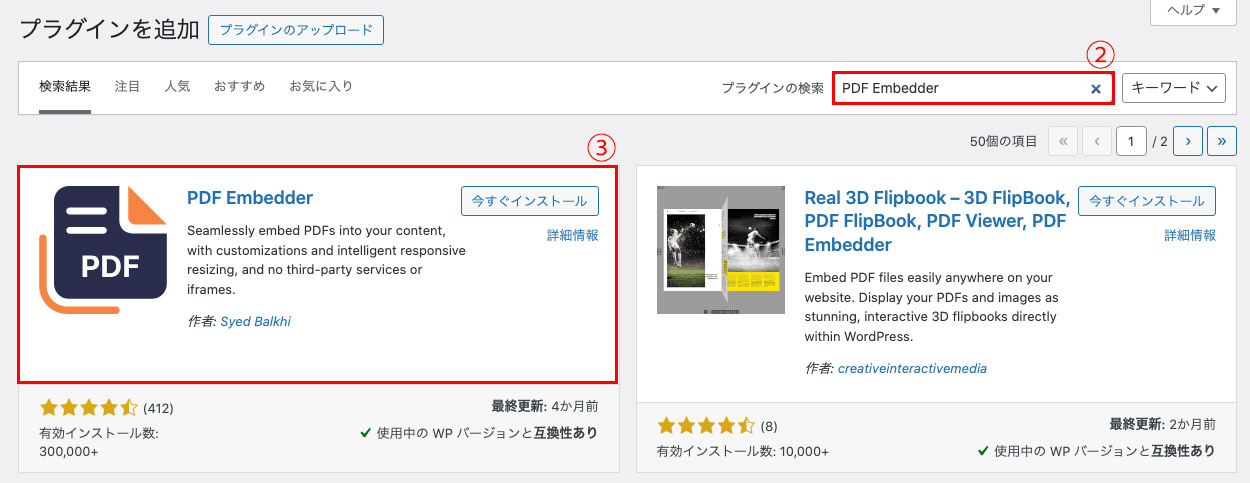The image size is (1250, 483).
Task: Open 詳細情報 for PDF Embedder
Action: tap(573, 236)
